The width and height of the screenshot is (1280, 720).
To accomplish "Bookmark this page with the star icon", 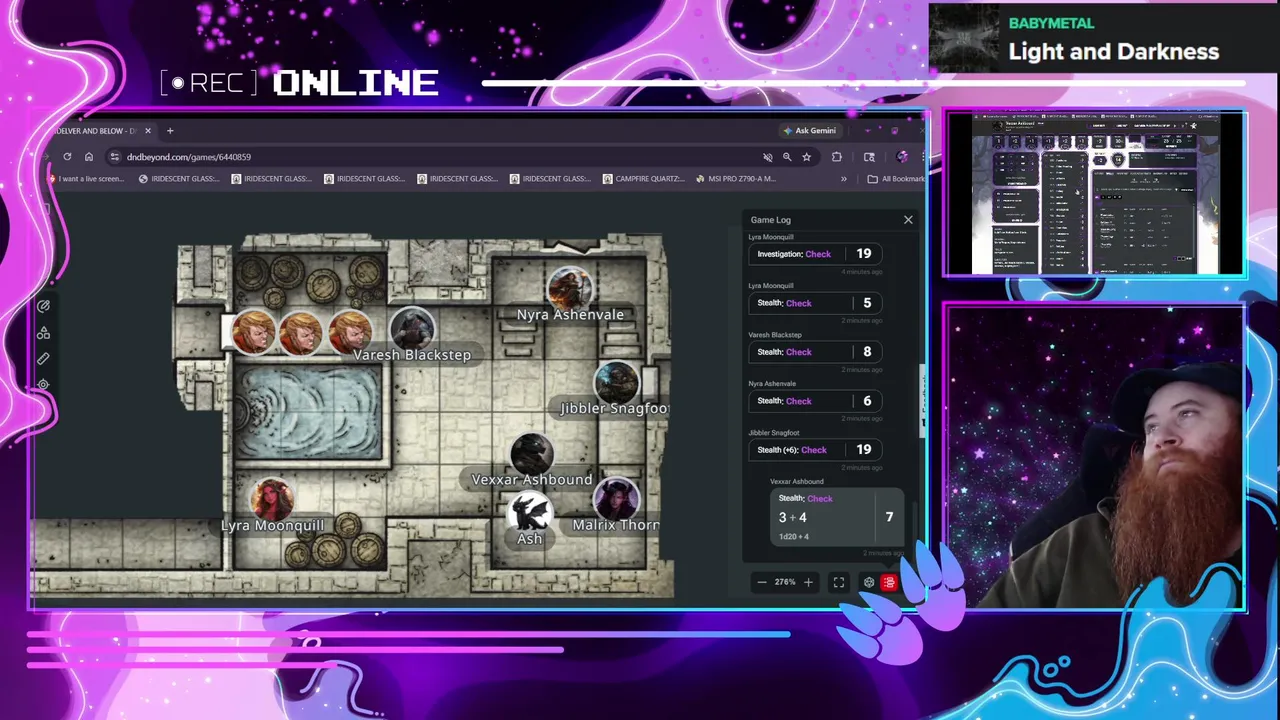I will click(x=806, y=157).
